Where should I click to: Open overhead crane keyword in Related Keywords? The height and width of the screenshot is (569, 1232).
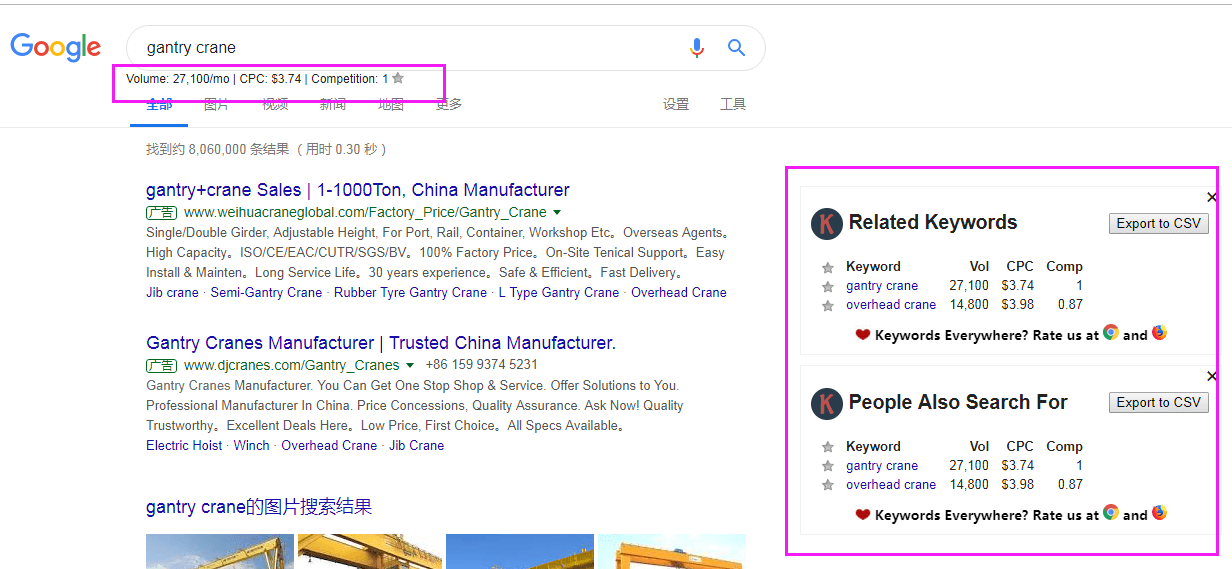coord(891,305)
